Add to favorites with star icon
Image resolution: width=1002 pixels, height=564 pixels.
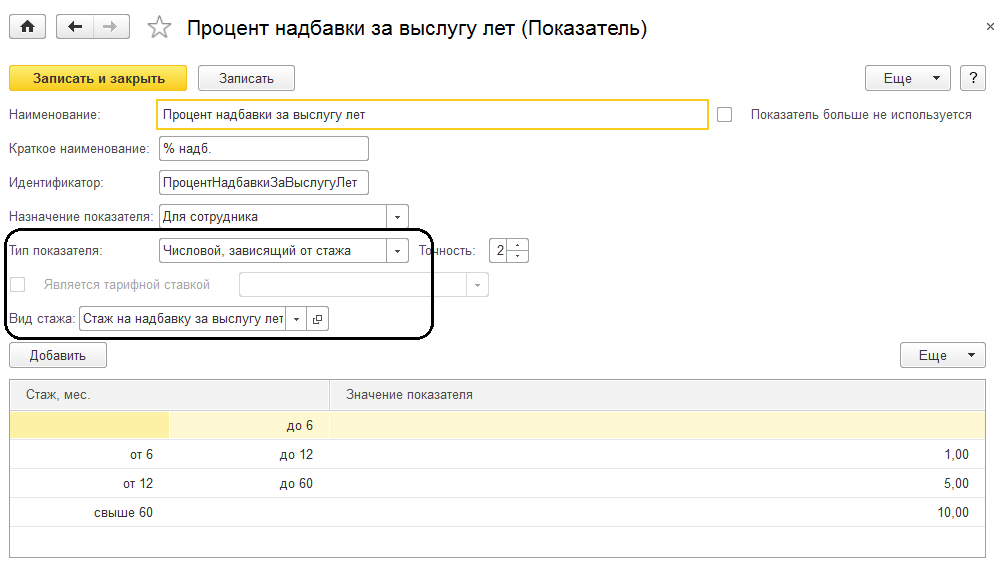pyautogui.click(x=159, y=28)
